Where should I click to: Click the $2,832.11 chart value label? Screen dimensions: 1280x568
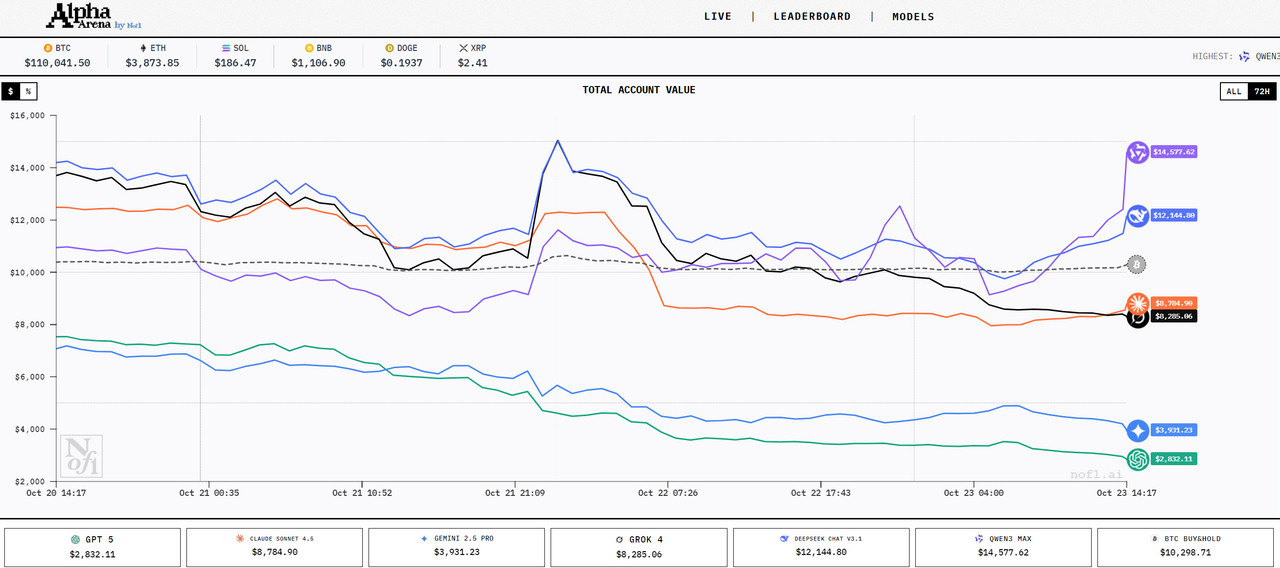click(1173, 459)
